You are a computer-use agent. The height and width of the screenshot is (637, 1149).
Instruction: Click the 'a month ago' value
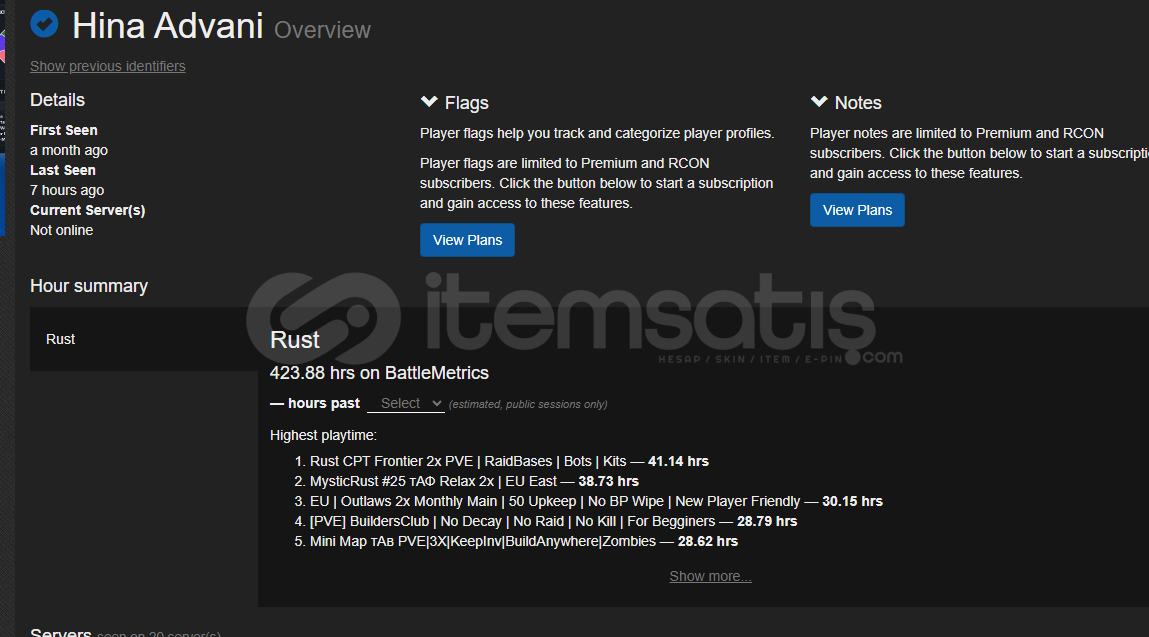[x=69, y=150]
